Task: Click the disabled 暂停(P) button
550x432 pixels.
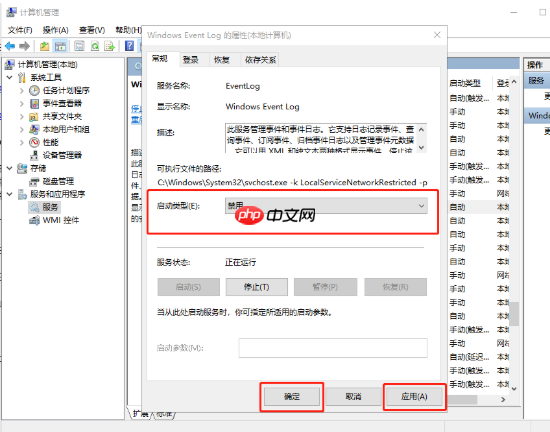Action: coord(326,287)
